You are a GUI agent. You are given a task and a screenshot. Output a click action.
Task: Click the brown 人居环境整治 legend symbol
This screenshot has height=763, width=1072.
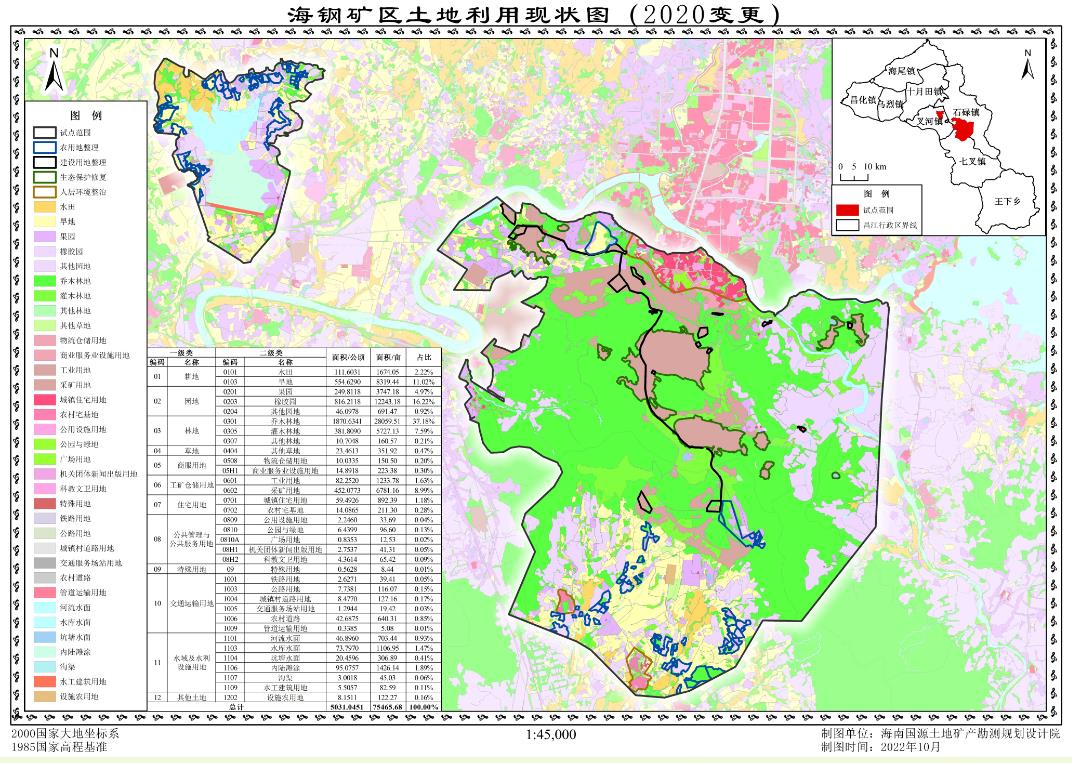45,190
